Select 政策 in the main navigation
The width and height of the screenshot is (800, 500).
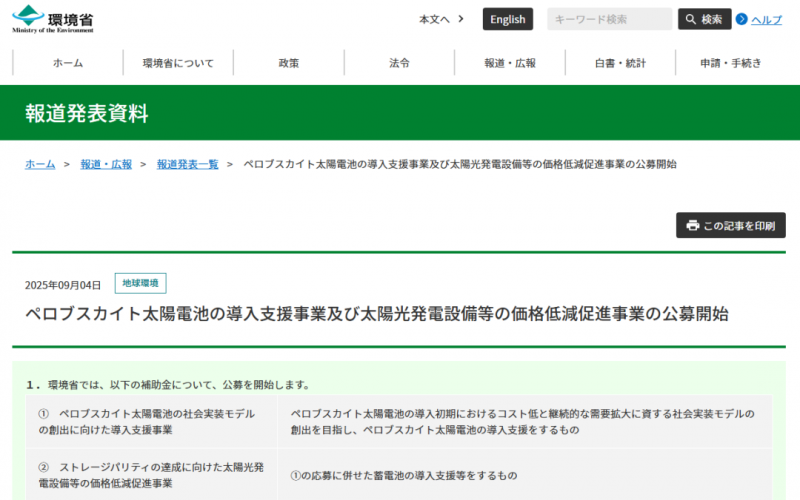(x=289, y=63)
